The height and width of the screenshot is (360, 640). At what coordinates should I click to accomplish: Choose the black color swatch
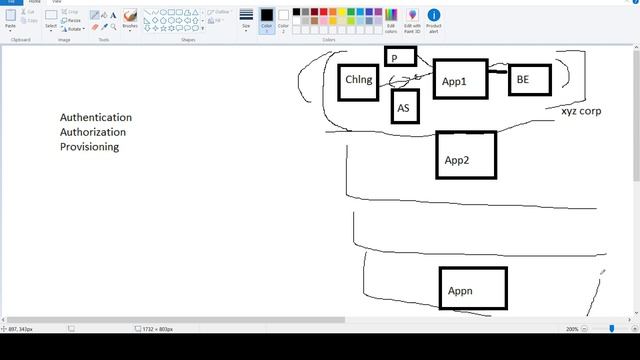(x=296, y=12)
